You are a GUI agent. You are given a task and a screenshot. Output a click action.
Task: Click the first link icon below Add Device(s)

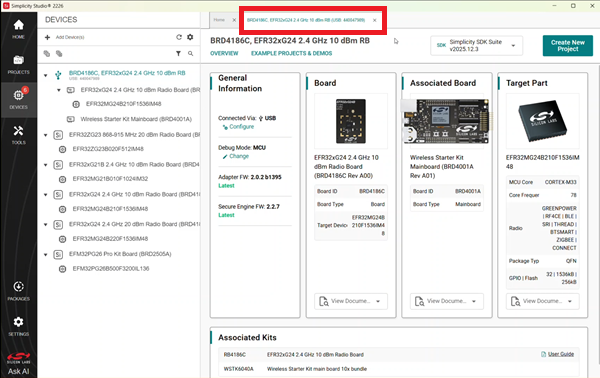[47, 54]
